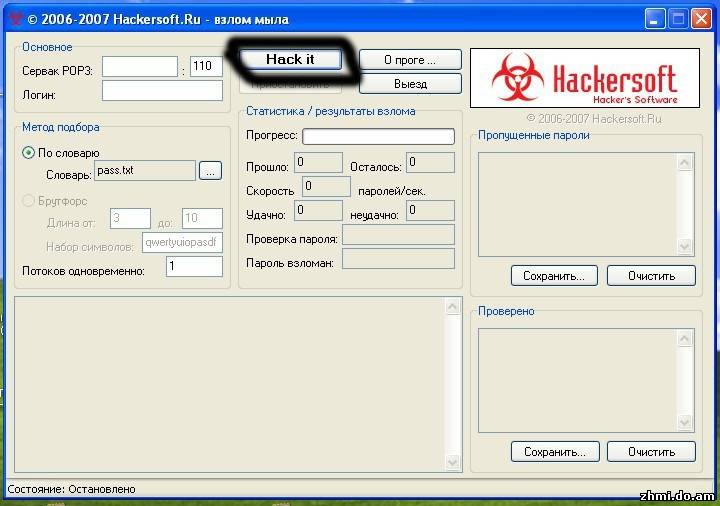
Task: Click the Потоков одновременно threads field
Action: pos(194,266)
